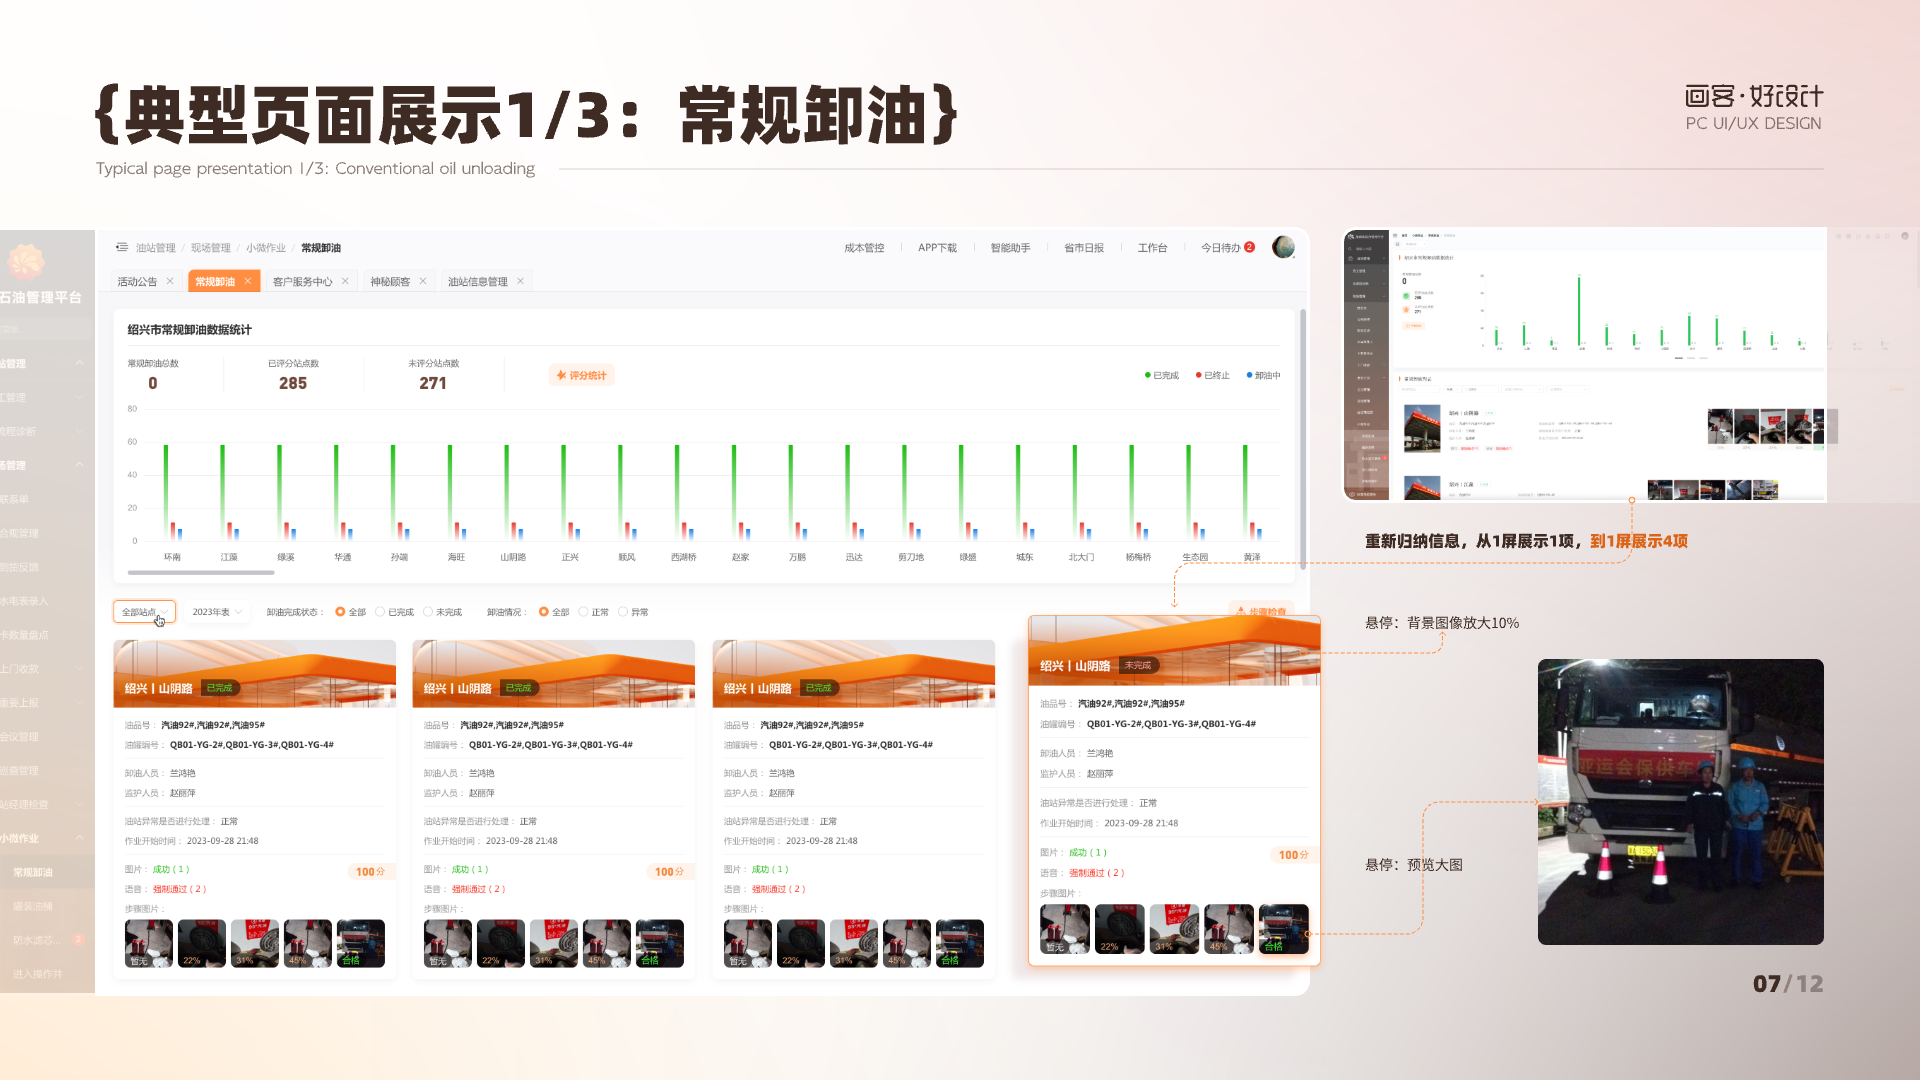Click the platform flower logo in sidebar
The image size is (1920, 1080).
[x=26, y=262]
